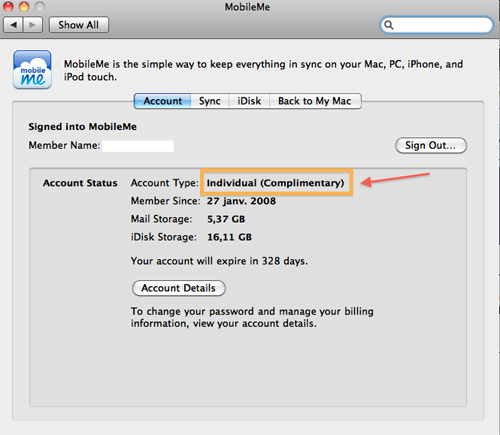The width and height of the screenshot is (500, 435).
Task: Open the Sync tab
Action: click(210, 101)
